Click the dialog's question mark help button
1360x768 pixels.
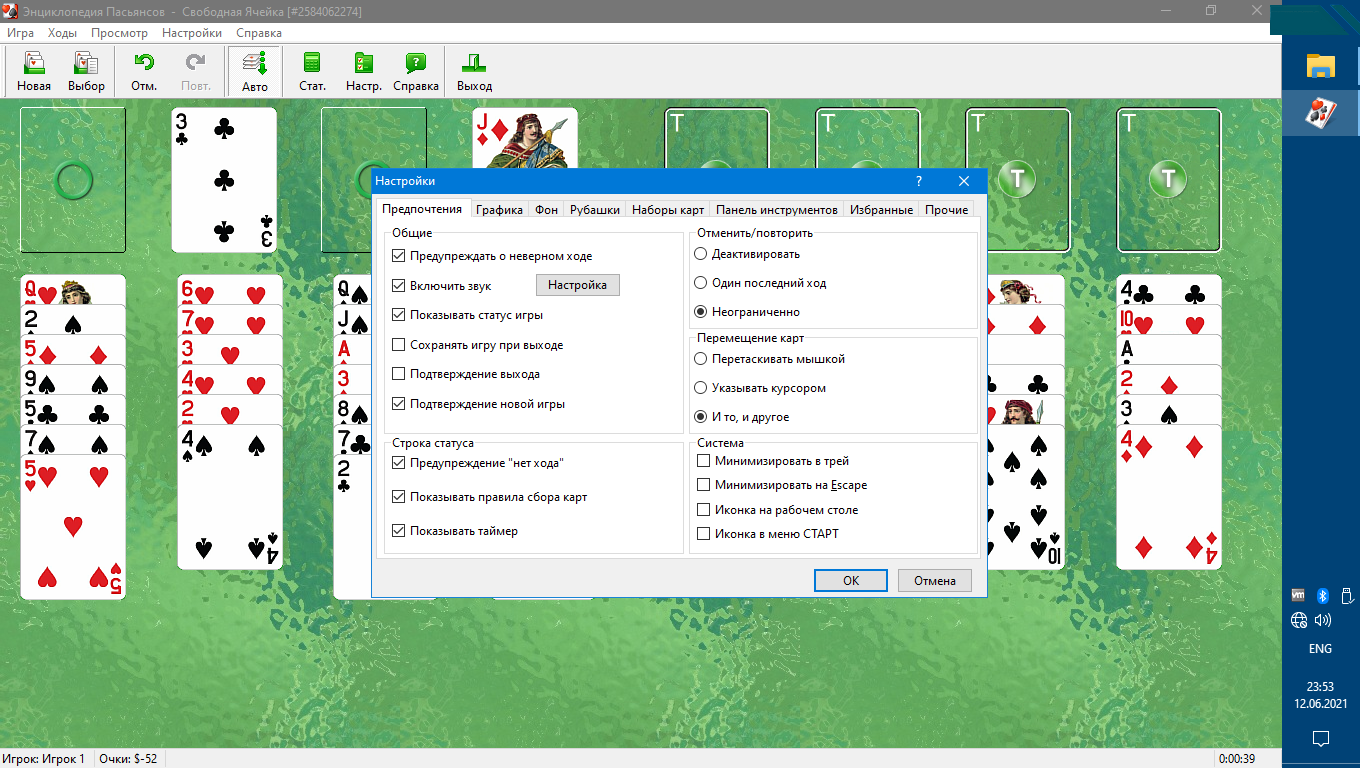pyautogui.click(x=919, y=181)
